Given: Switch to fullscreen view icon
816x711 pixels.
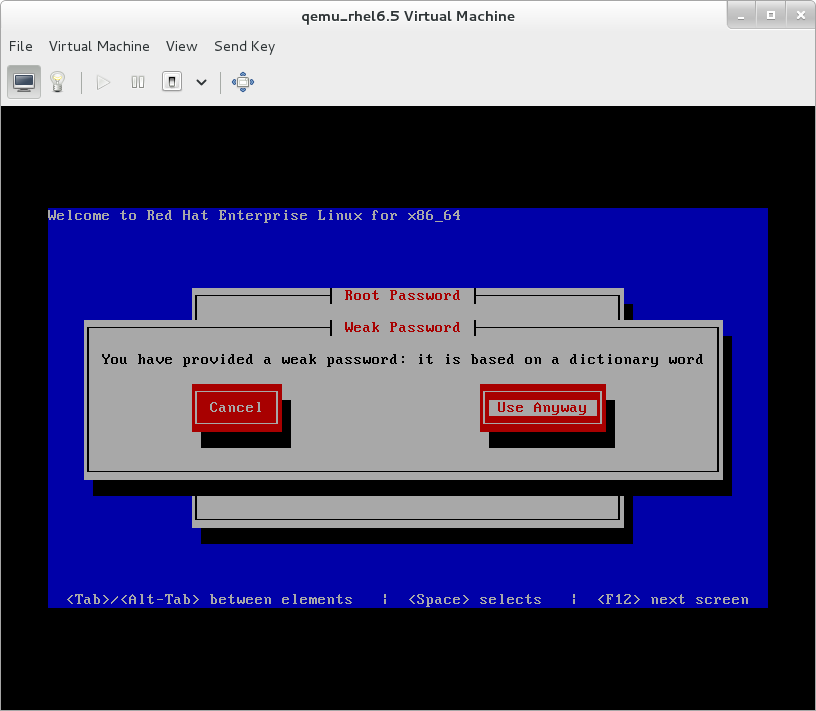Looking at the screenshot, I should pos(243,82).
